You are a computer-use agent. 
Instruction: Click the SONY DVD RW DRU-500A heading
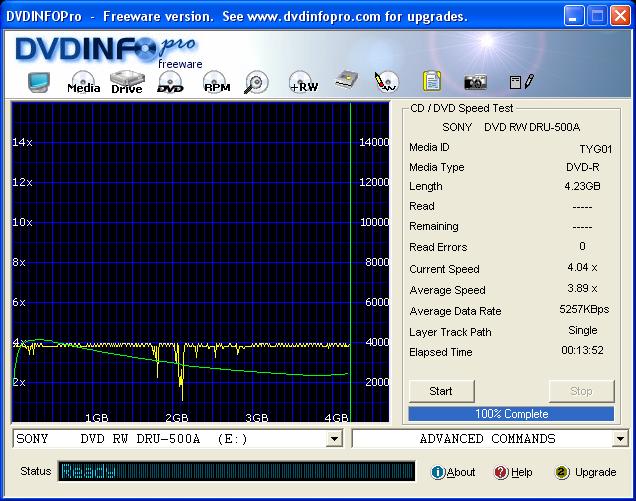(x=511, y=127)
